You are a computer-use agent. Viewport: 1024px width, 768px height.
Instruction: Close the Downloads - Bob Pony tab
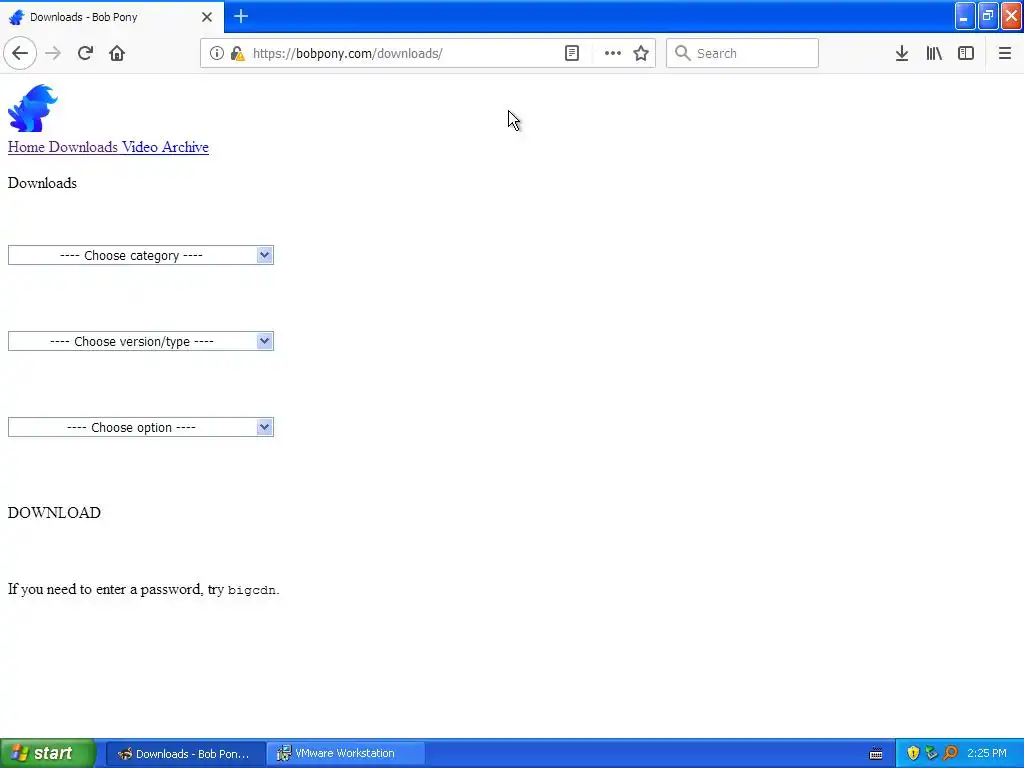207,17
